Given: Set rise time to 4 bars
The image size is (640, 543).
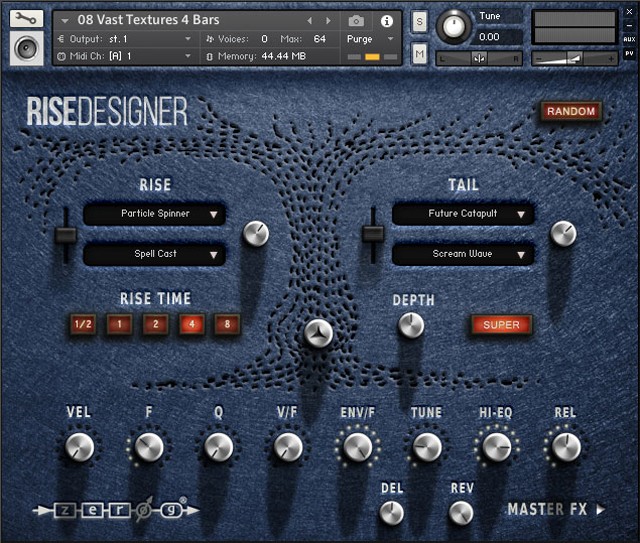Looking at the screenshot, I should [x=191, y=325].
